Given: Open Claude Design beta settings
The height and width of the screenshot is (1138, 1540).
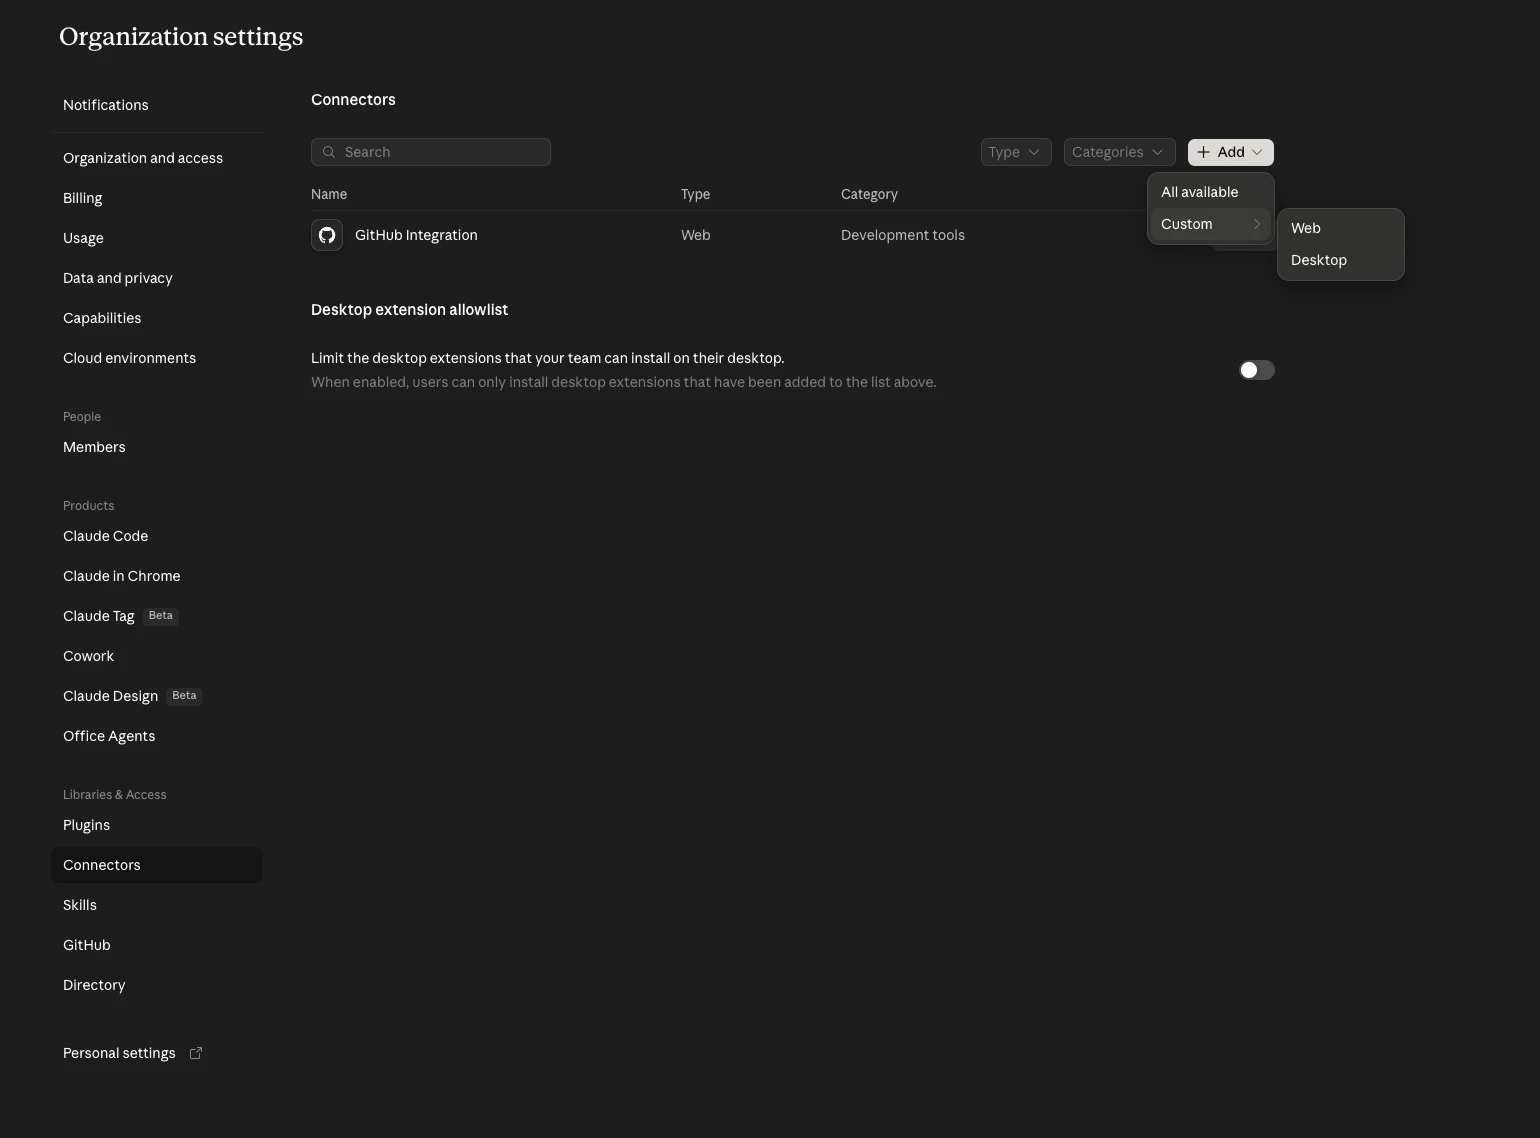Looking at the screenshot, I should [157, 696].
